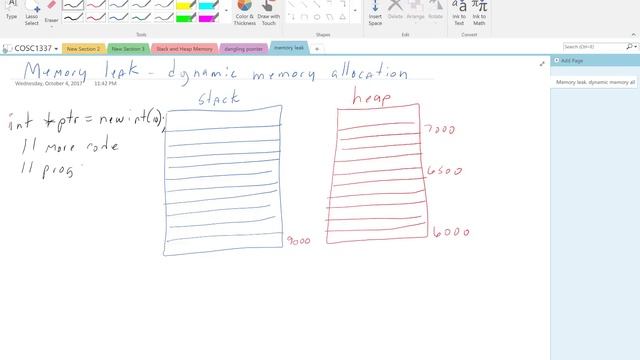Focus the Search box

(594, 47)
